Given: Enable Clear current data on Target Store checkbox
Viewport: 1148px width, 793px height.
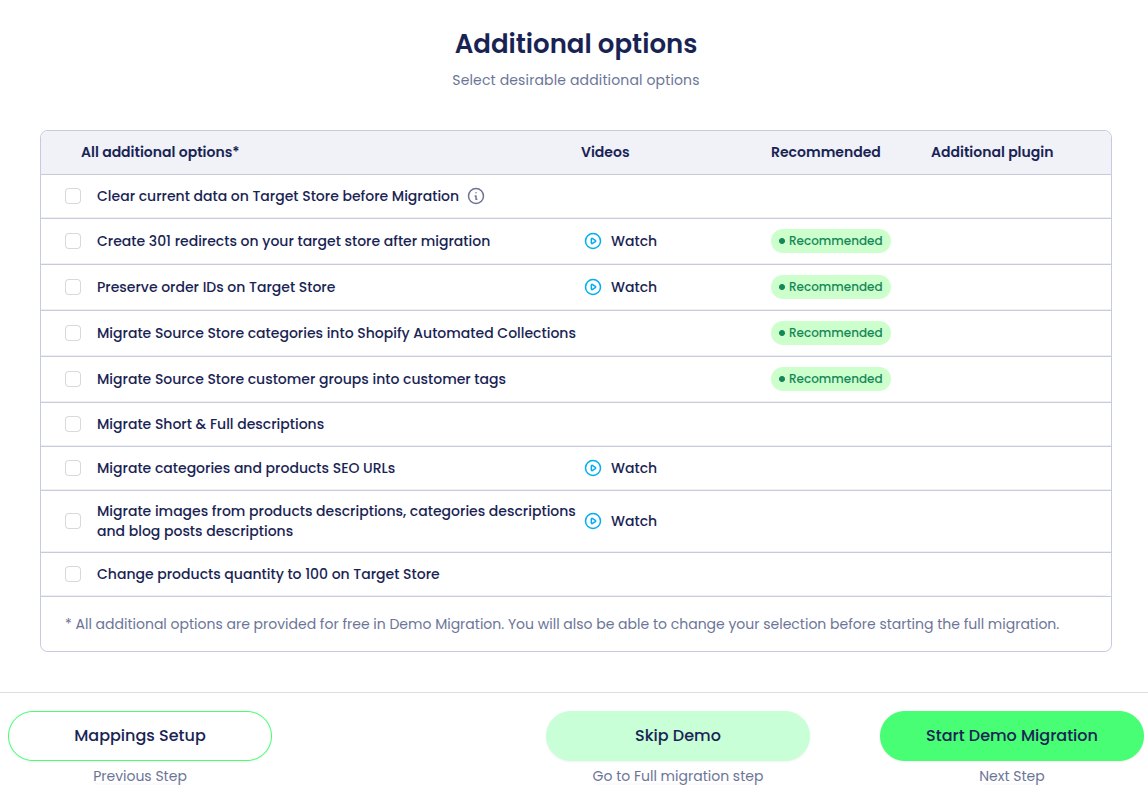Looking at the screenshot, I should pyautogui.click(x=73, y=196).
